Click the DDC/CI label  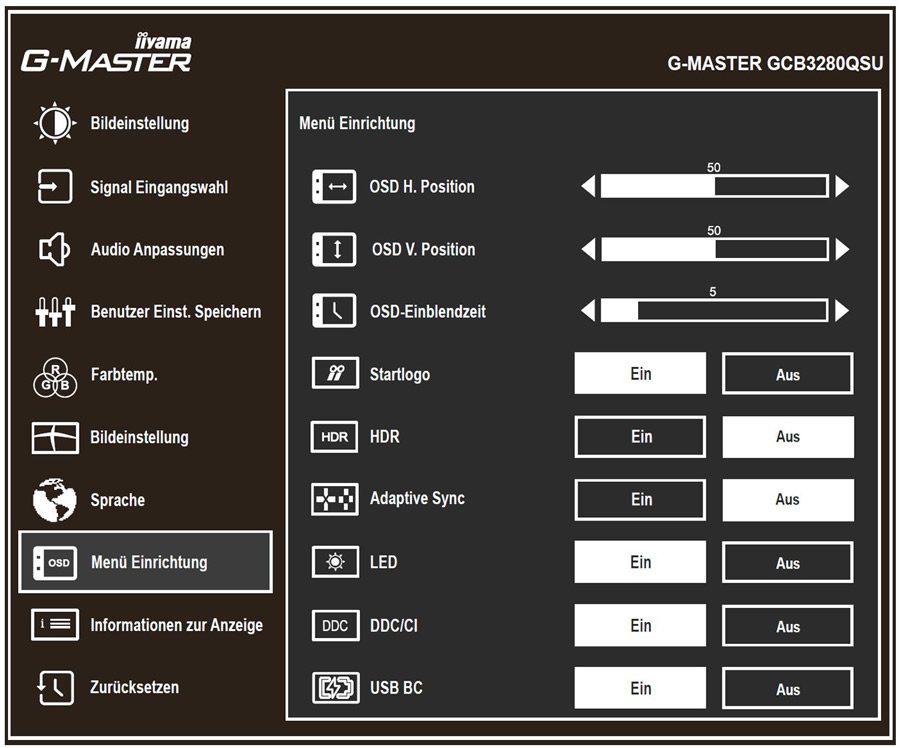click(x=394, y=625)
